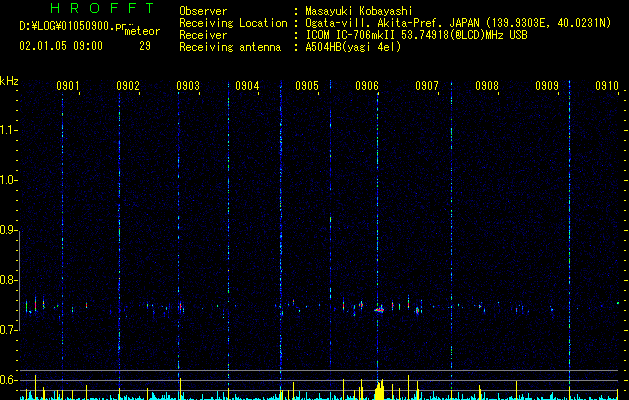Image resolution: width=629 pixels, height=400 pixels.
Task: Click the 0907 time marker
Action: (x=427, y=86)
